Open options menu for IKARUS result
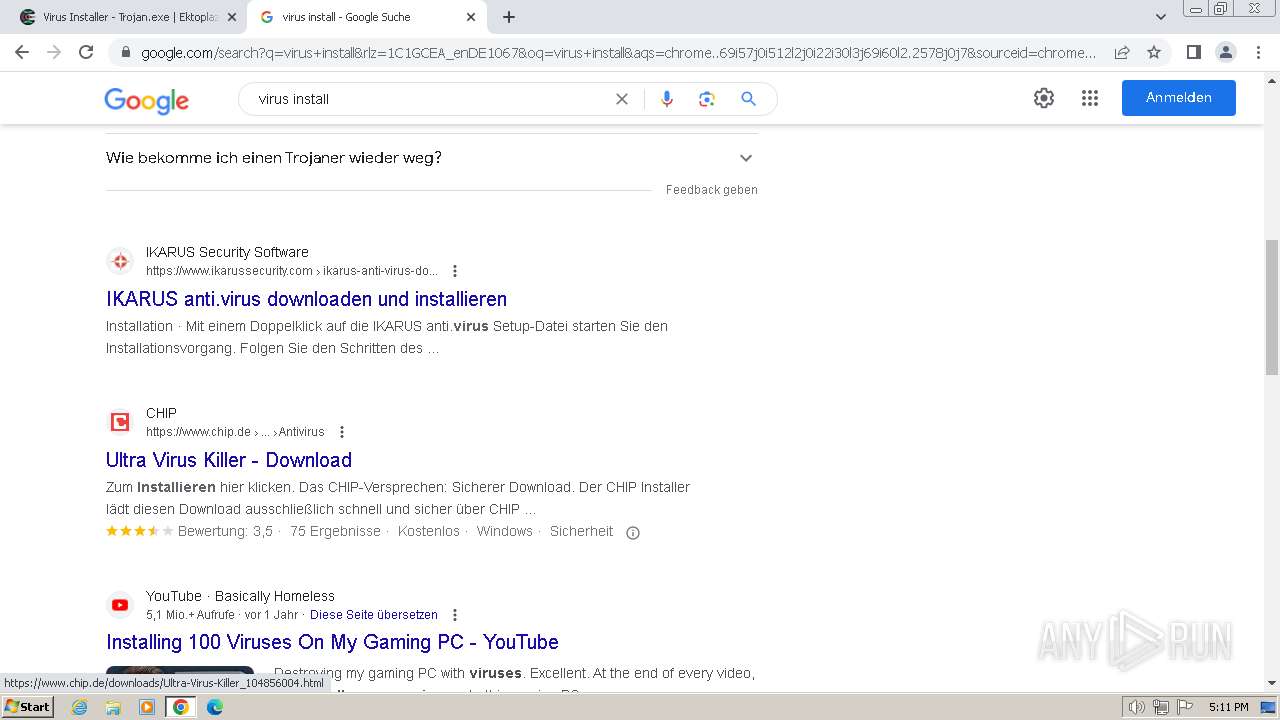 tap(455, 271)
